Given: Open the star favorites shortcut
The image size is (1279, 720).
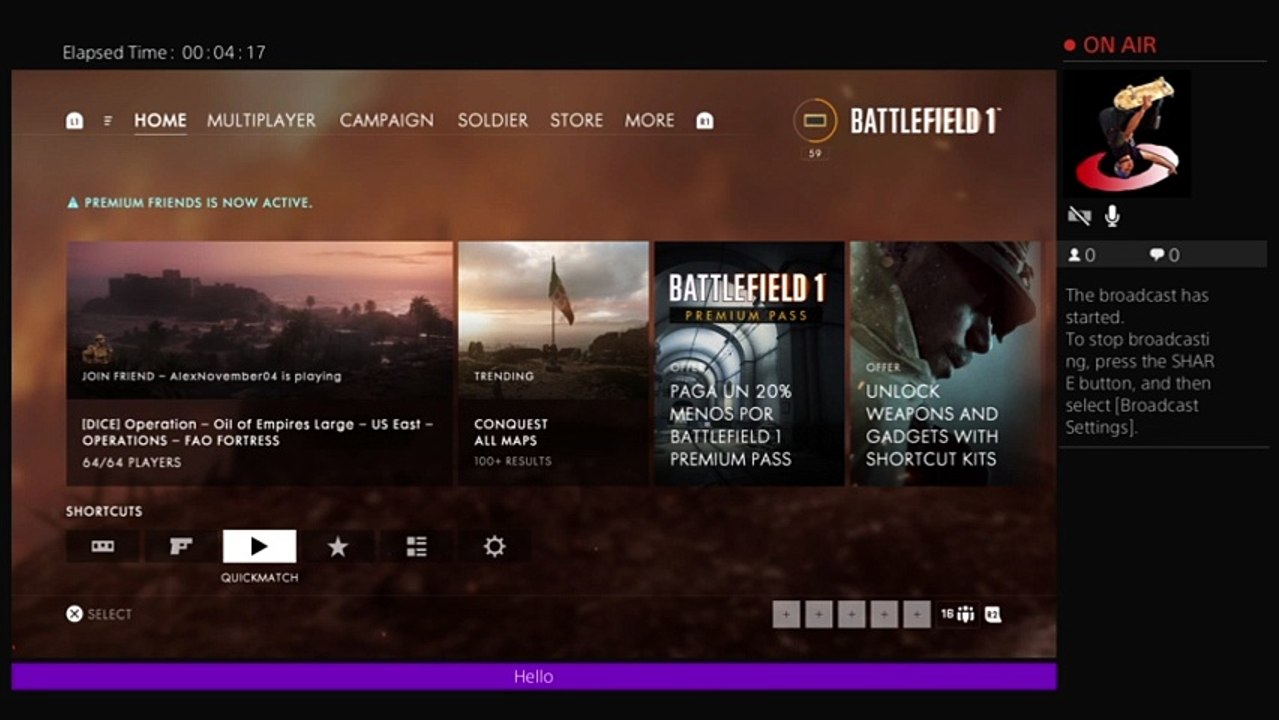Looking at the screenshot, I should pos(338,546).
